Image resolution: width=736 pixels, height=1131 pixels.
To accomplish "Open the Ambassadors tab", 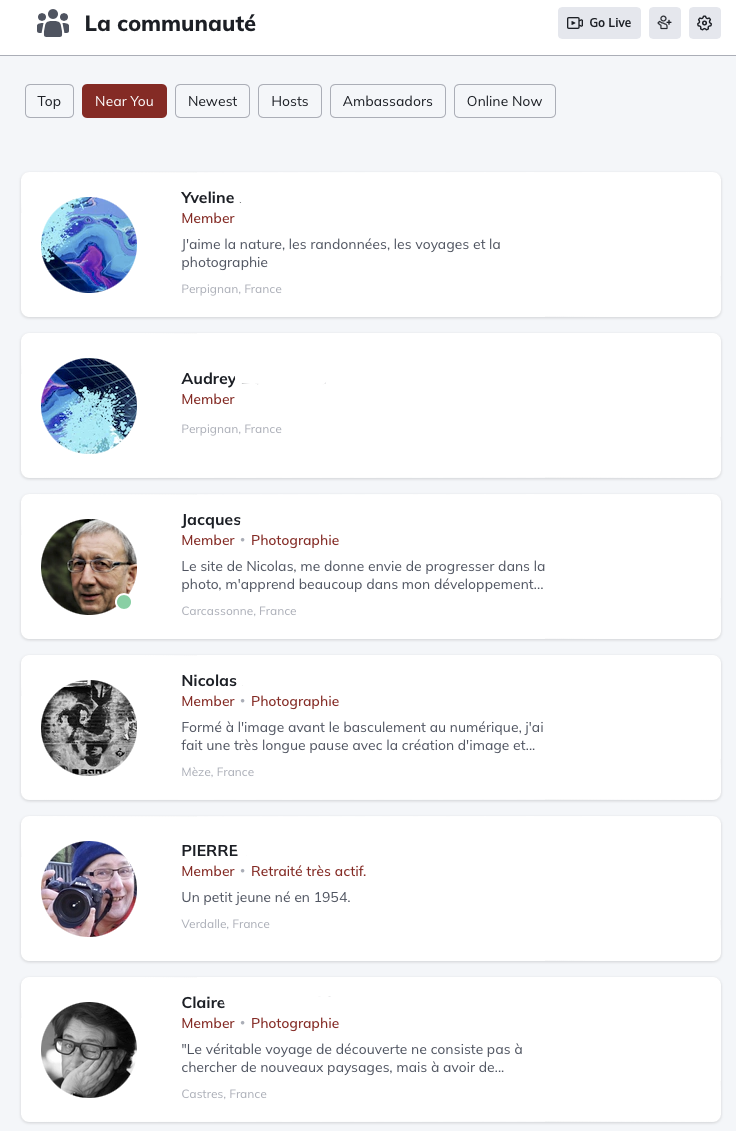I will click(x=387, y=101).
